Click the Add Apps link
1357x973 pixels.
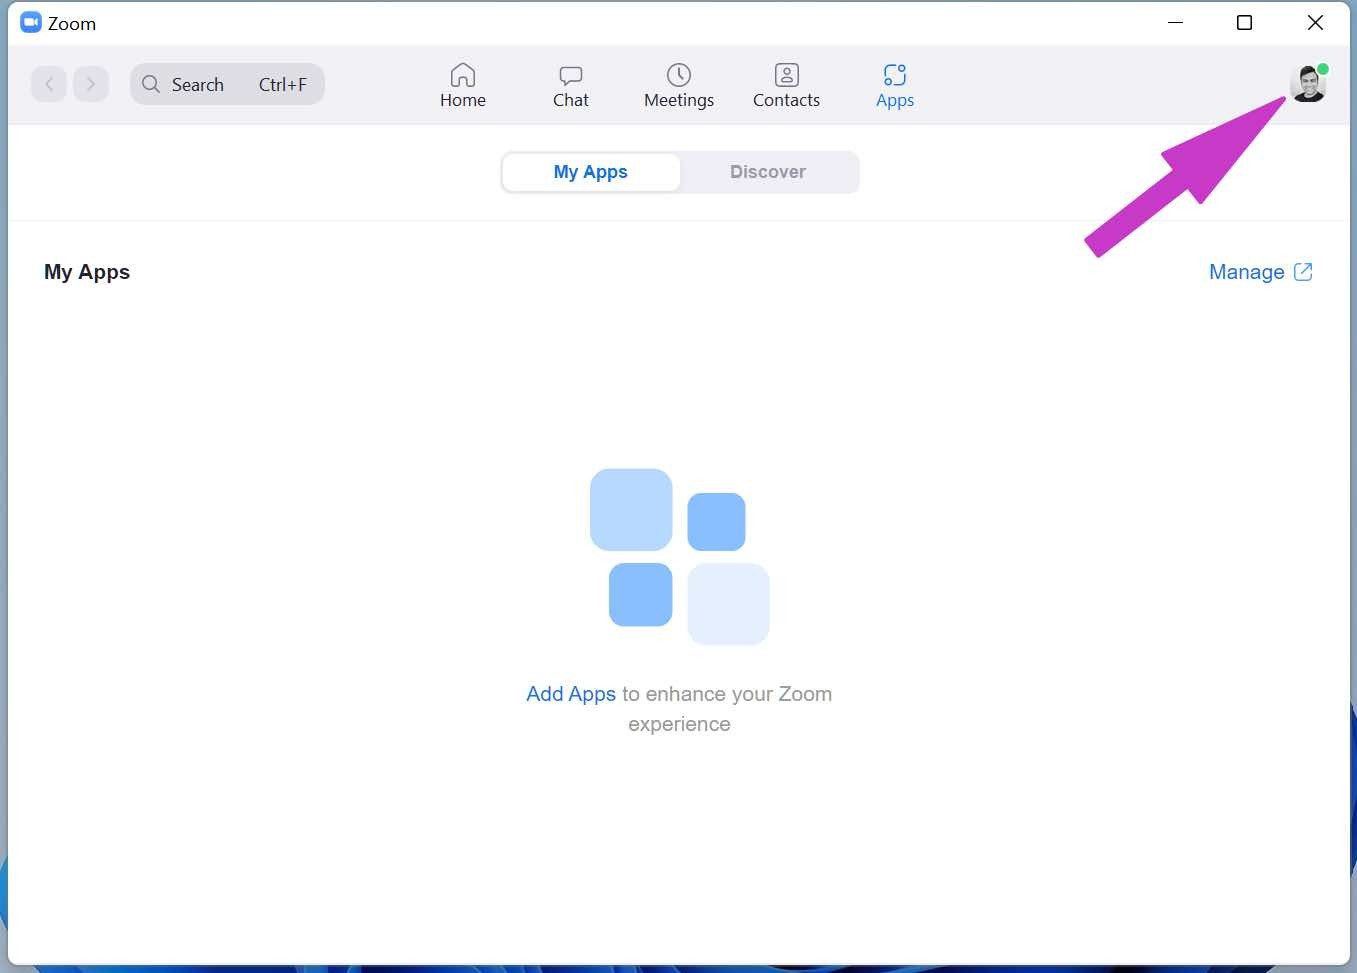pyautogui.click(x=571, y=694)
